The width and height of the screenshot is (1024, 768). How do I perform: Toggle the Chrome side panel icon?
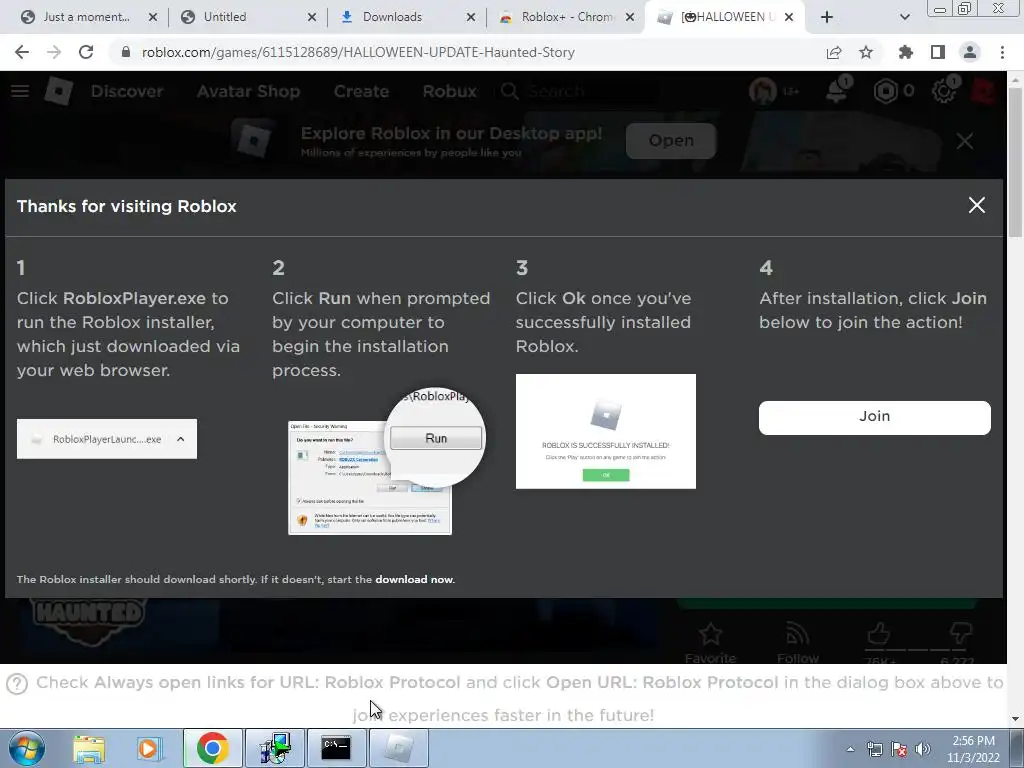pyautogui.click(x=938, y=52)
